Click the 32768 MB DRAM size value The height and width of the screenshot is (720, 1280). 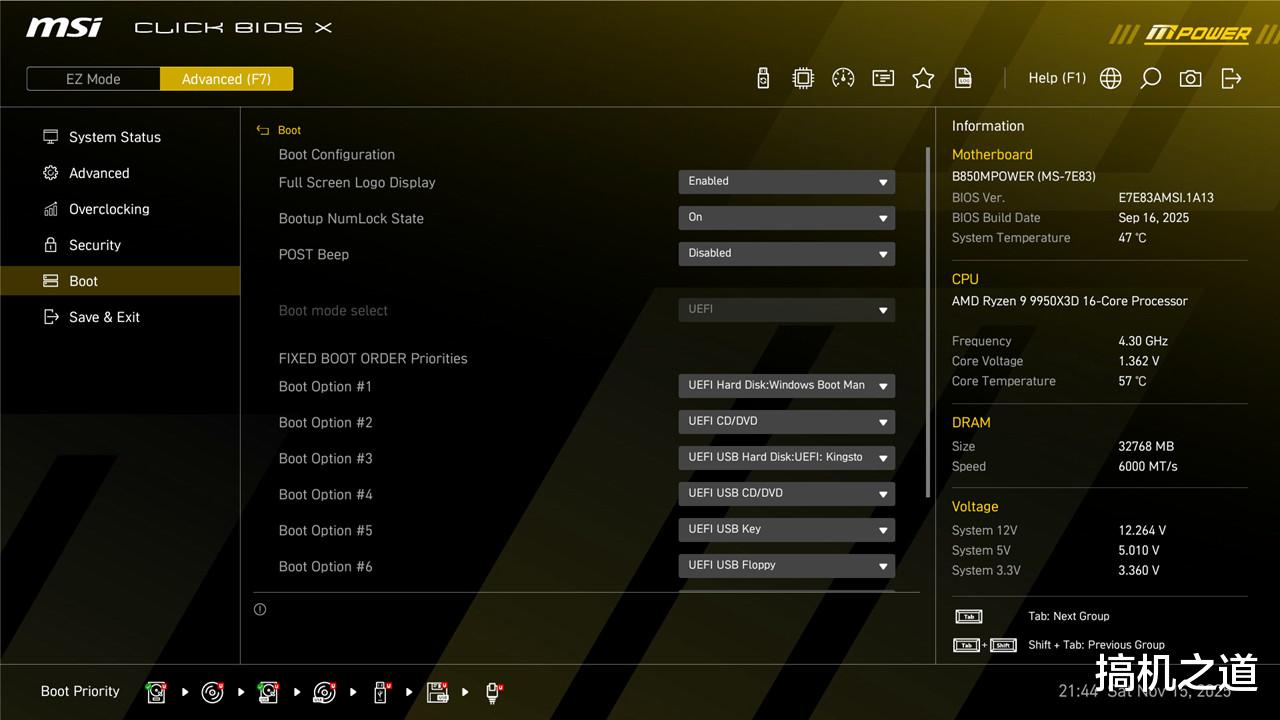point(1146,447)
